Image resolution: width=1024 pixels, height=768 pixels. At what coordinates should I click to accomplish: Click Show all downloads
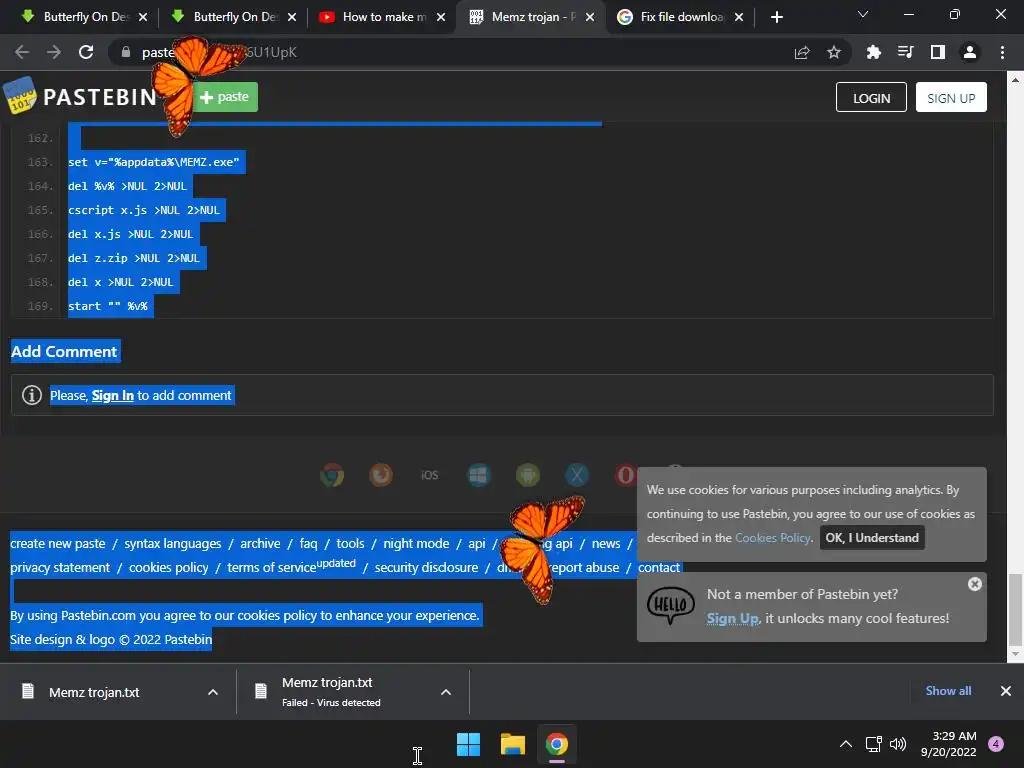pyautogui.click(x=948, y=691)
